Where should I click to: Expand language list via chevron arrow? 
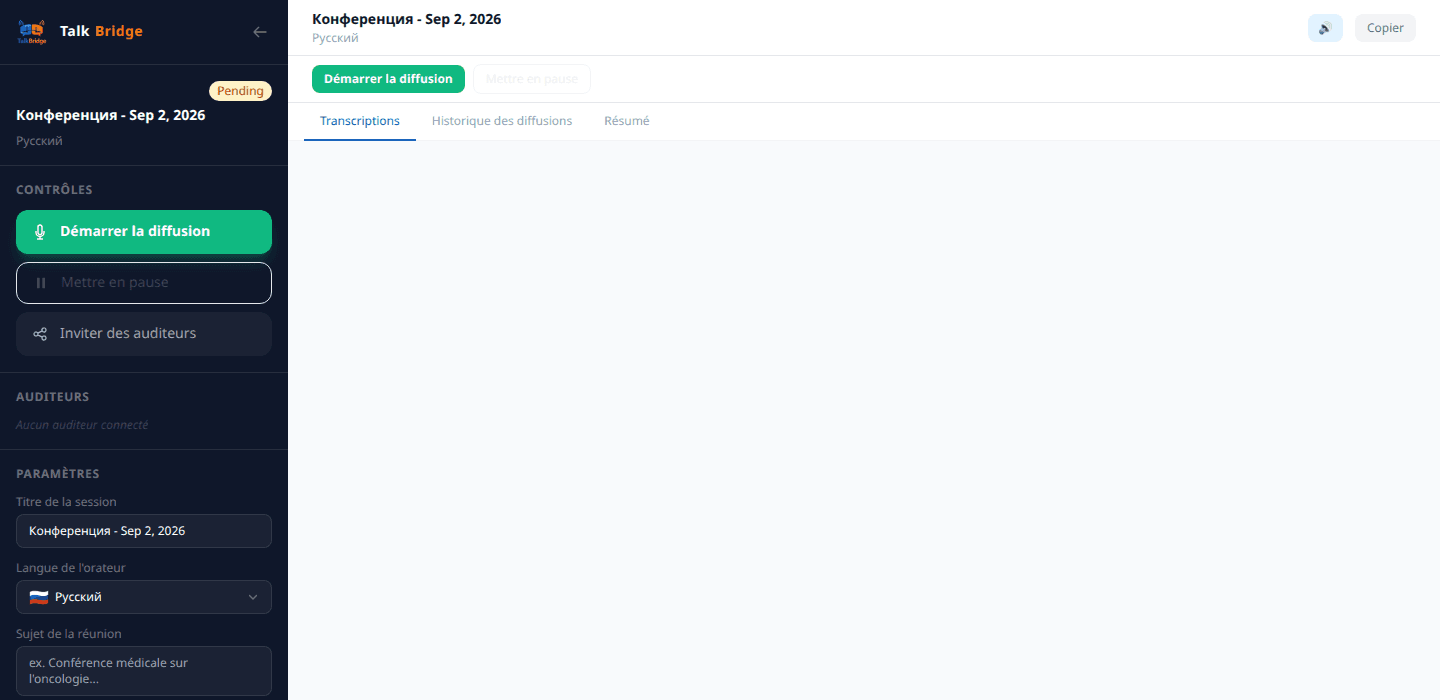[253, 597]
